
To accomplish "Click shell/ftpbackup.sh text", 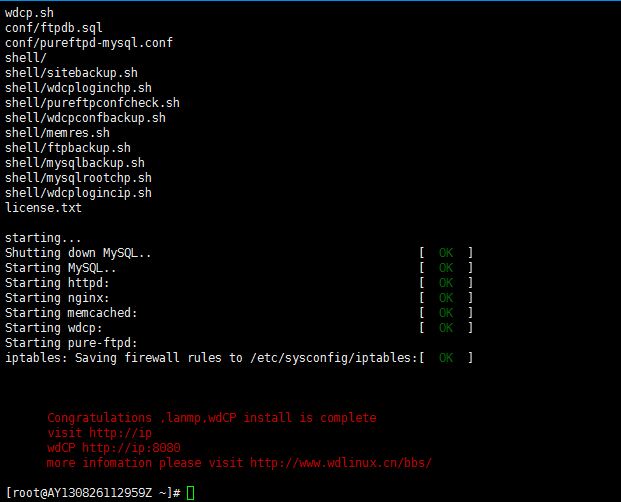I will (68, 148).
